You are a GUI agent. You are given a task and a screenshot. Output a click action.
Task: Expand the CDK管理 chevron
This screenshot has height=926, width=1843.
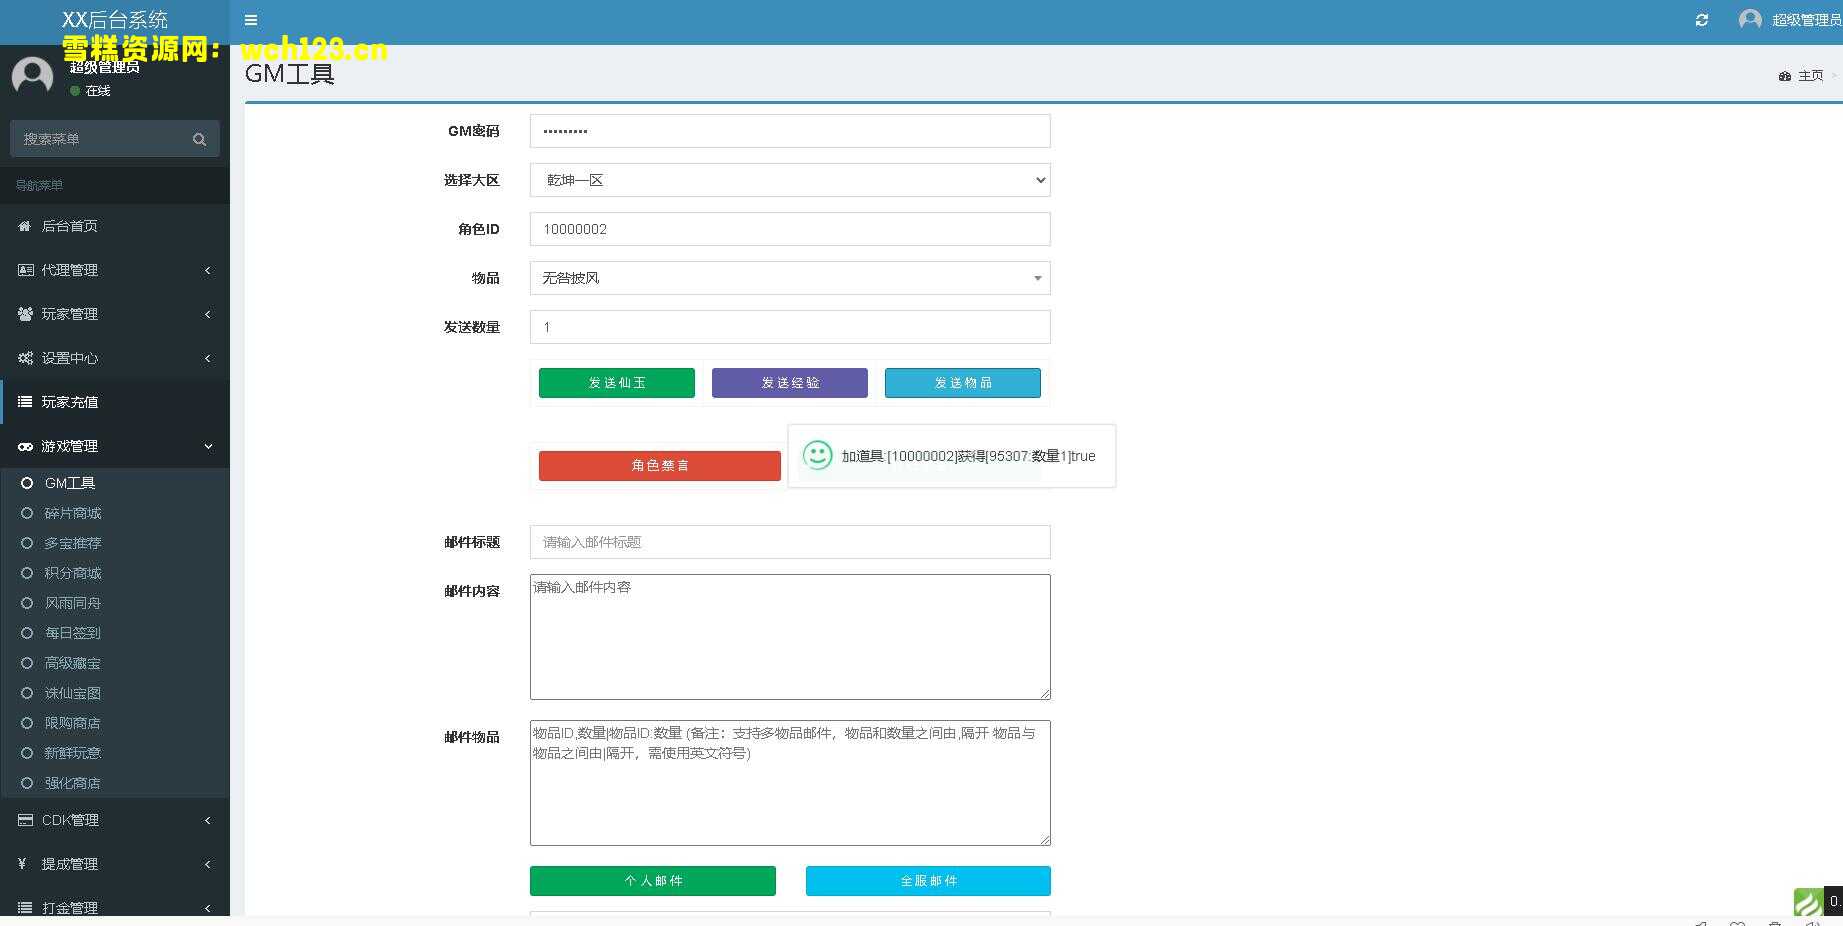click(x=208, y=820)
